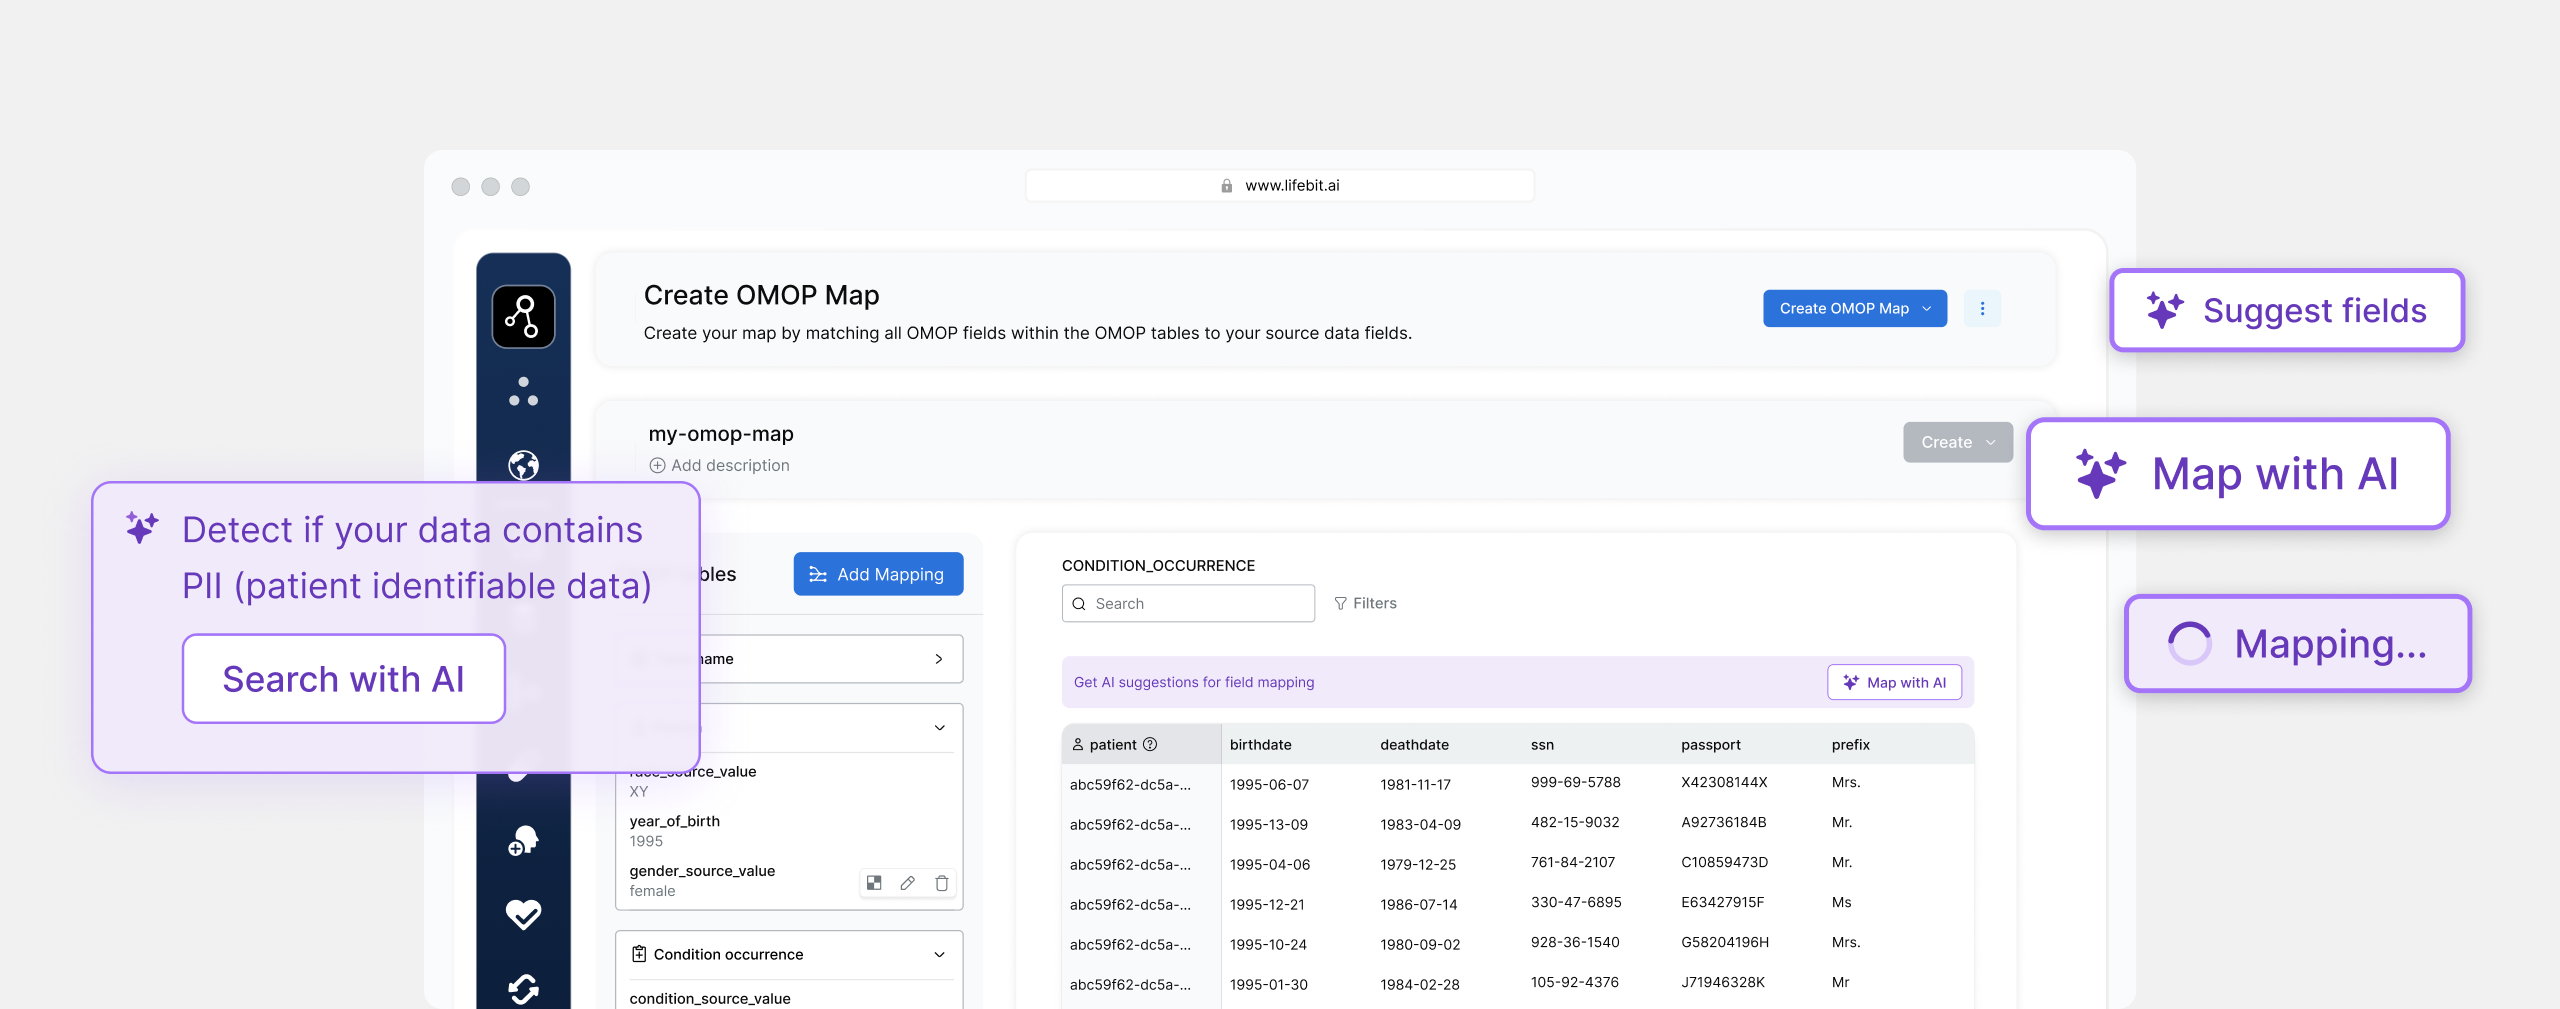
Task: Click the CONDITION_OCCURRENCE Search input field
Action: [1188, 603]
